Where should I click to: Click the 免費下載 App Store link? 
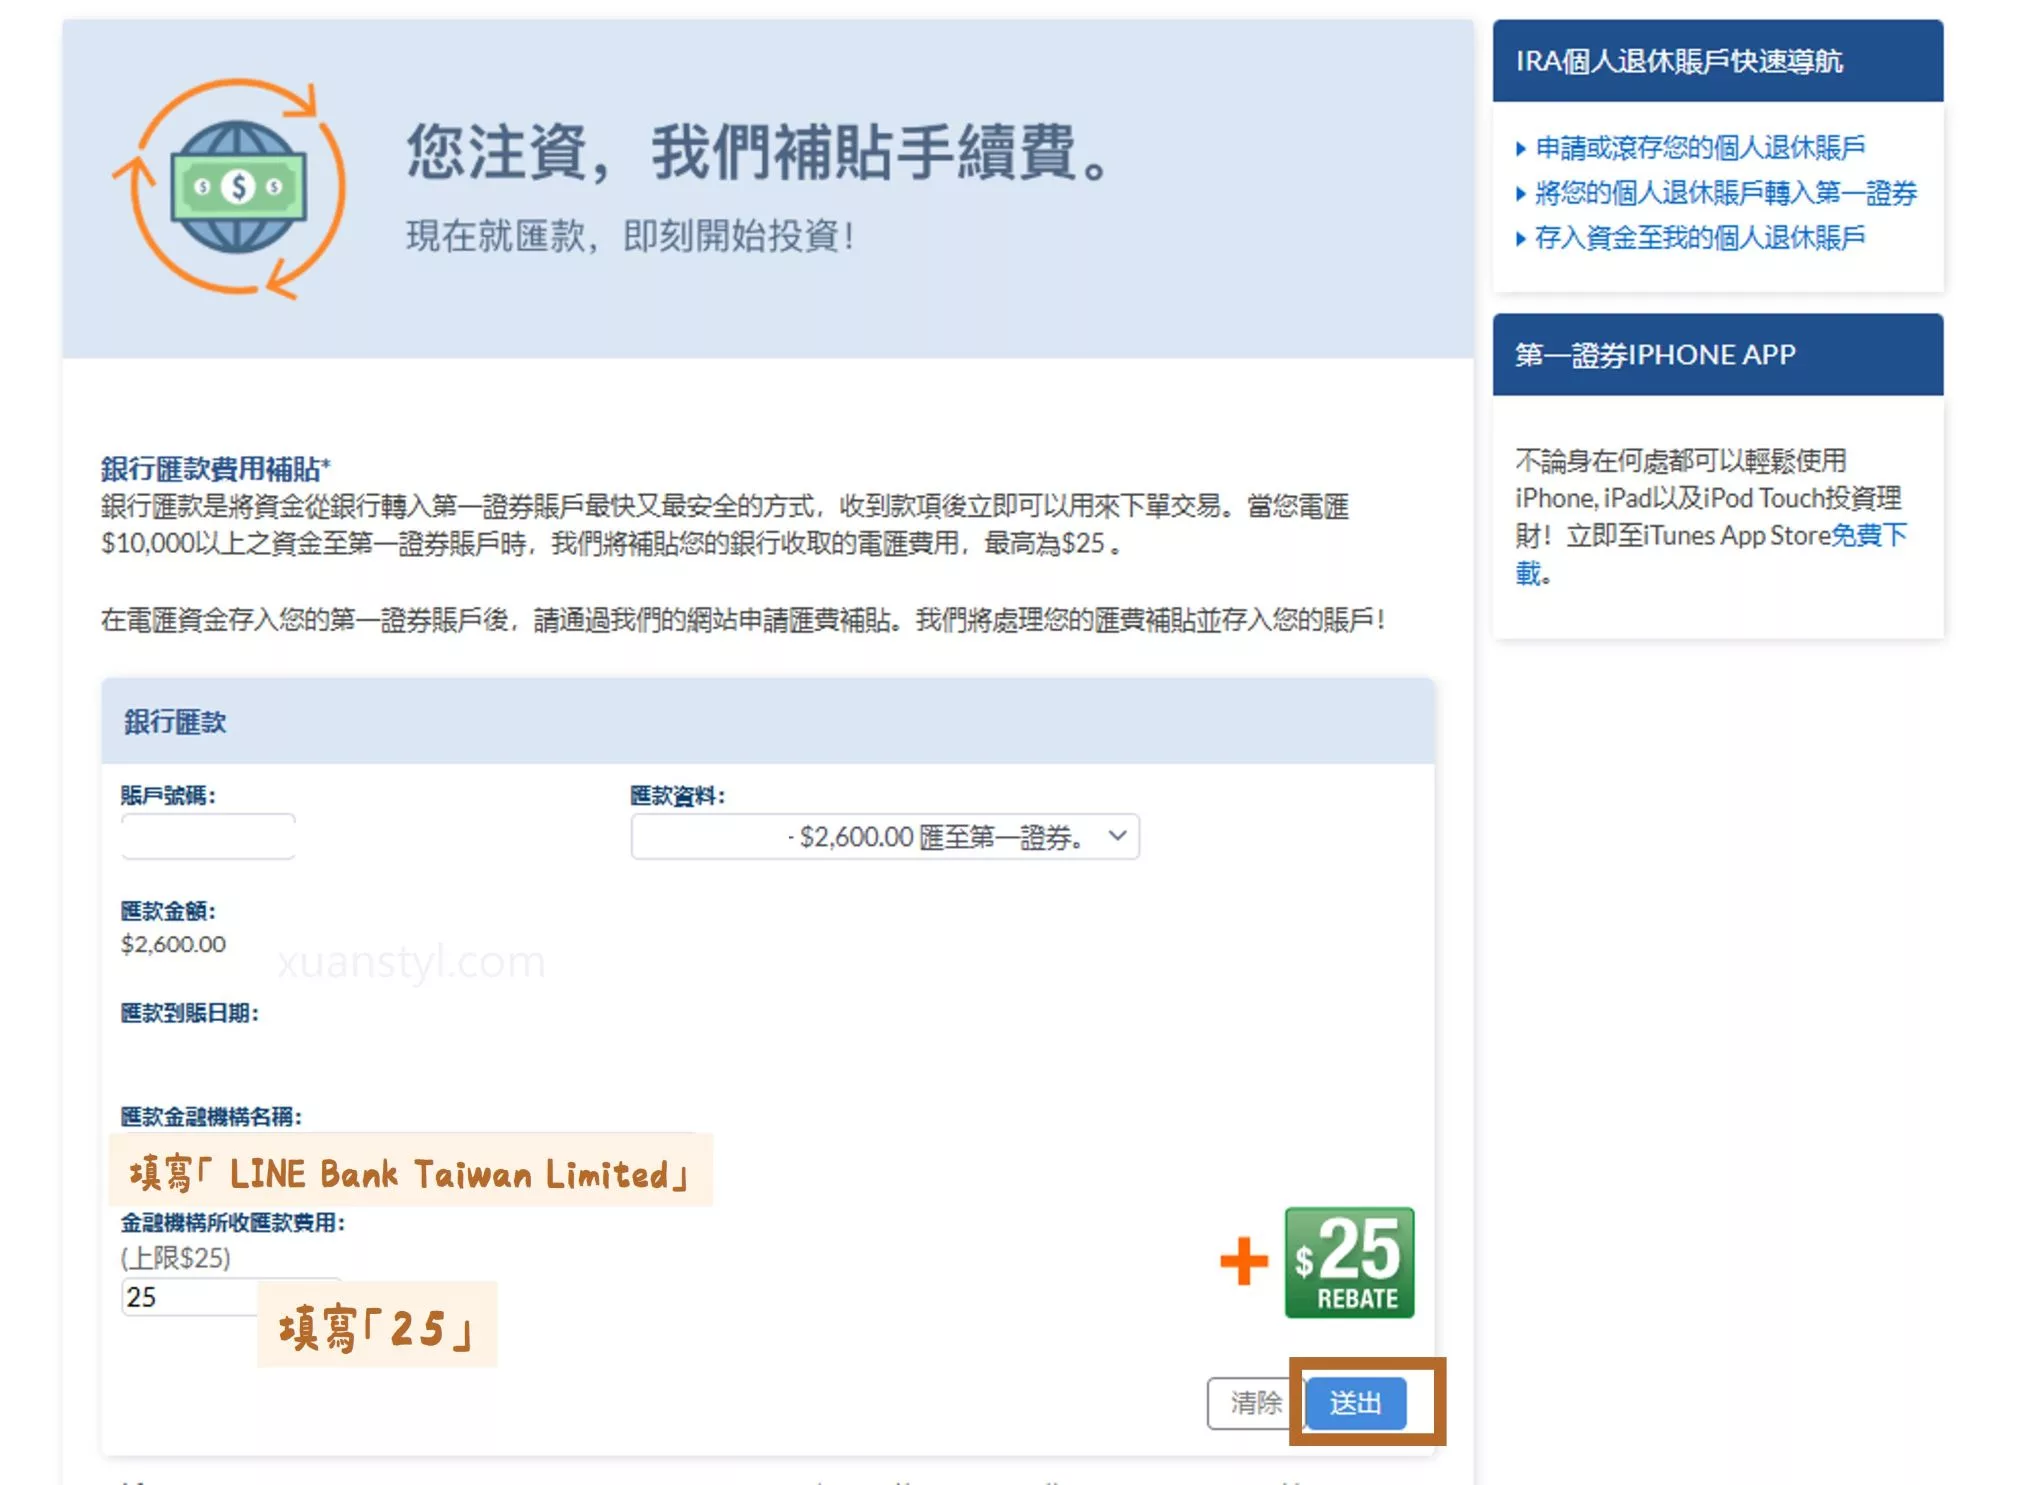click(1869, 536)
